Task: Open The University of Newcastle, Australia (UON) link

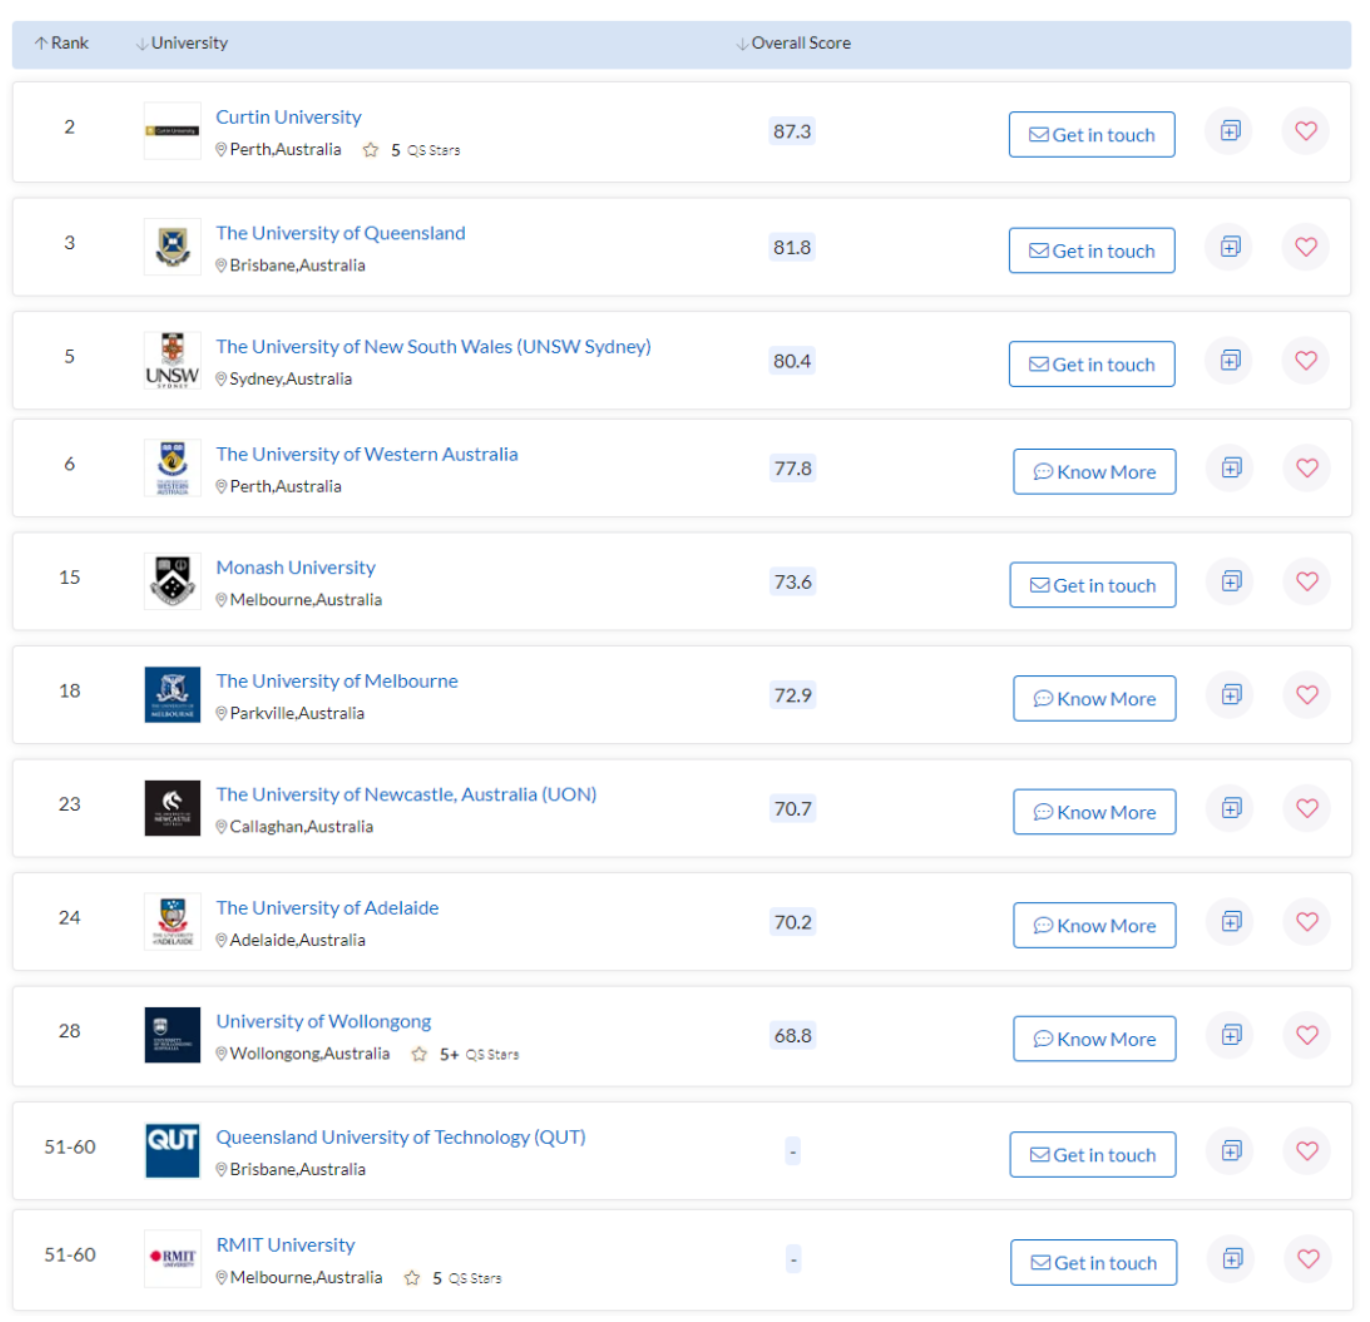Action: point(406,794)
